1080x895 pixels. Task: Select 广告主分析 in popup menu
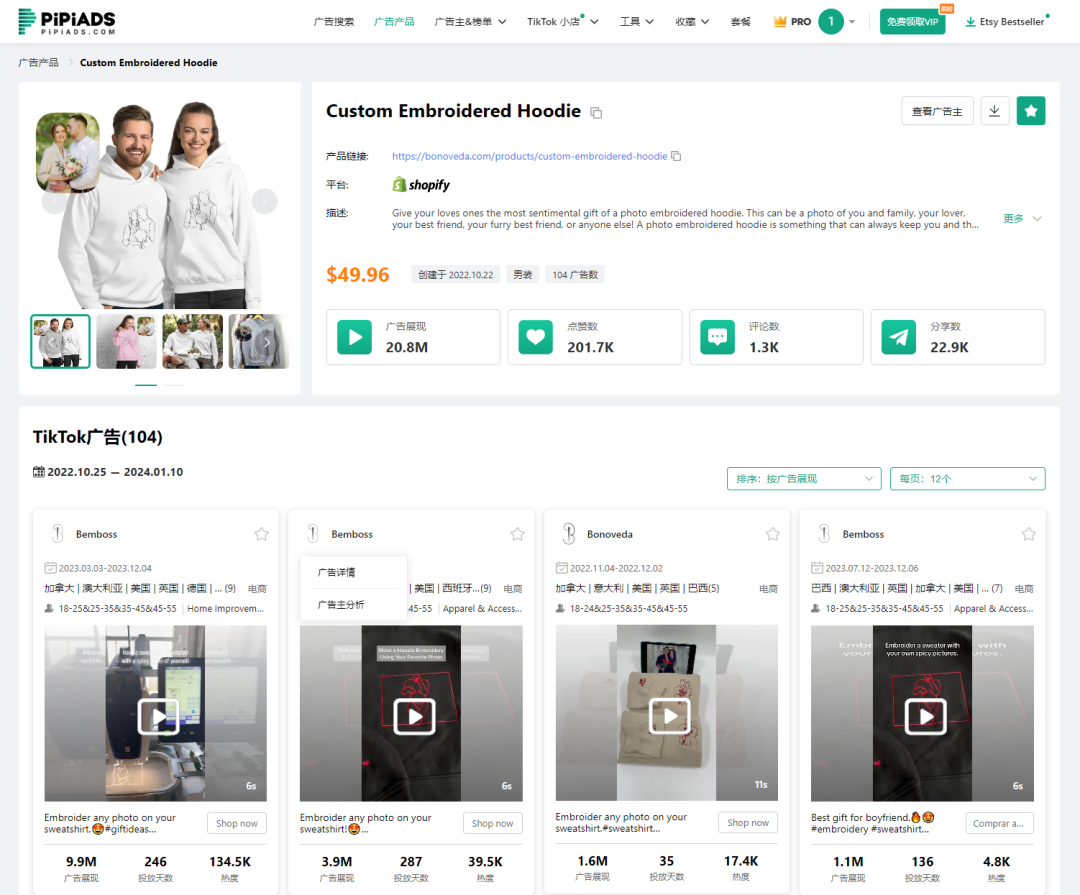[x=341, y=605]
